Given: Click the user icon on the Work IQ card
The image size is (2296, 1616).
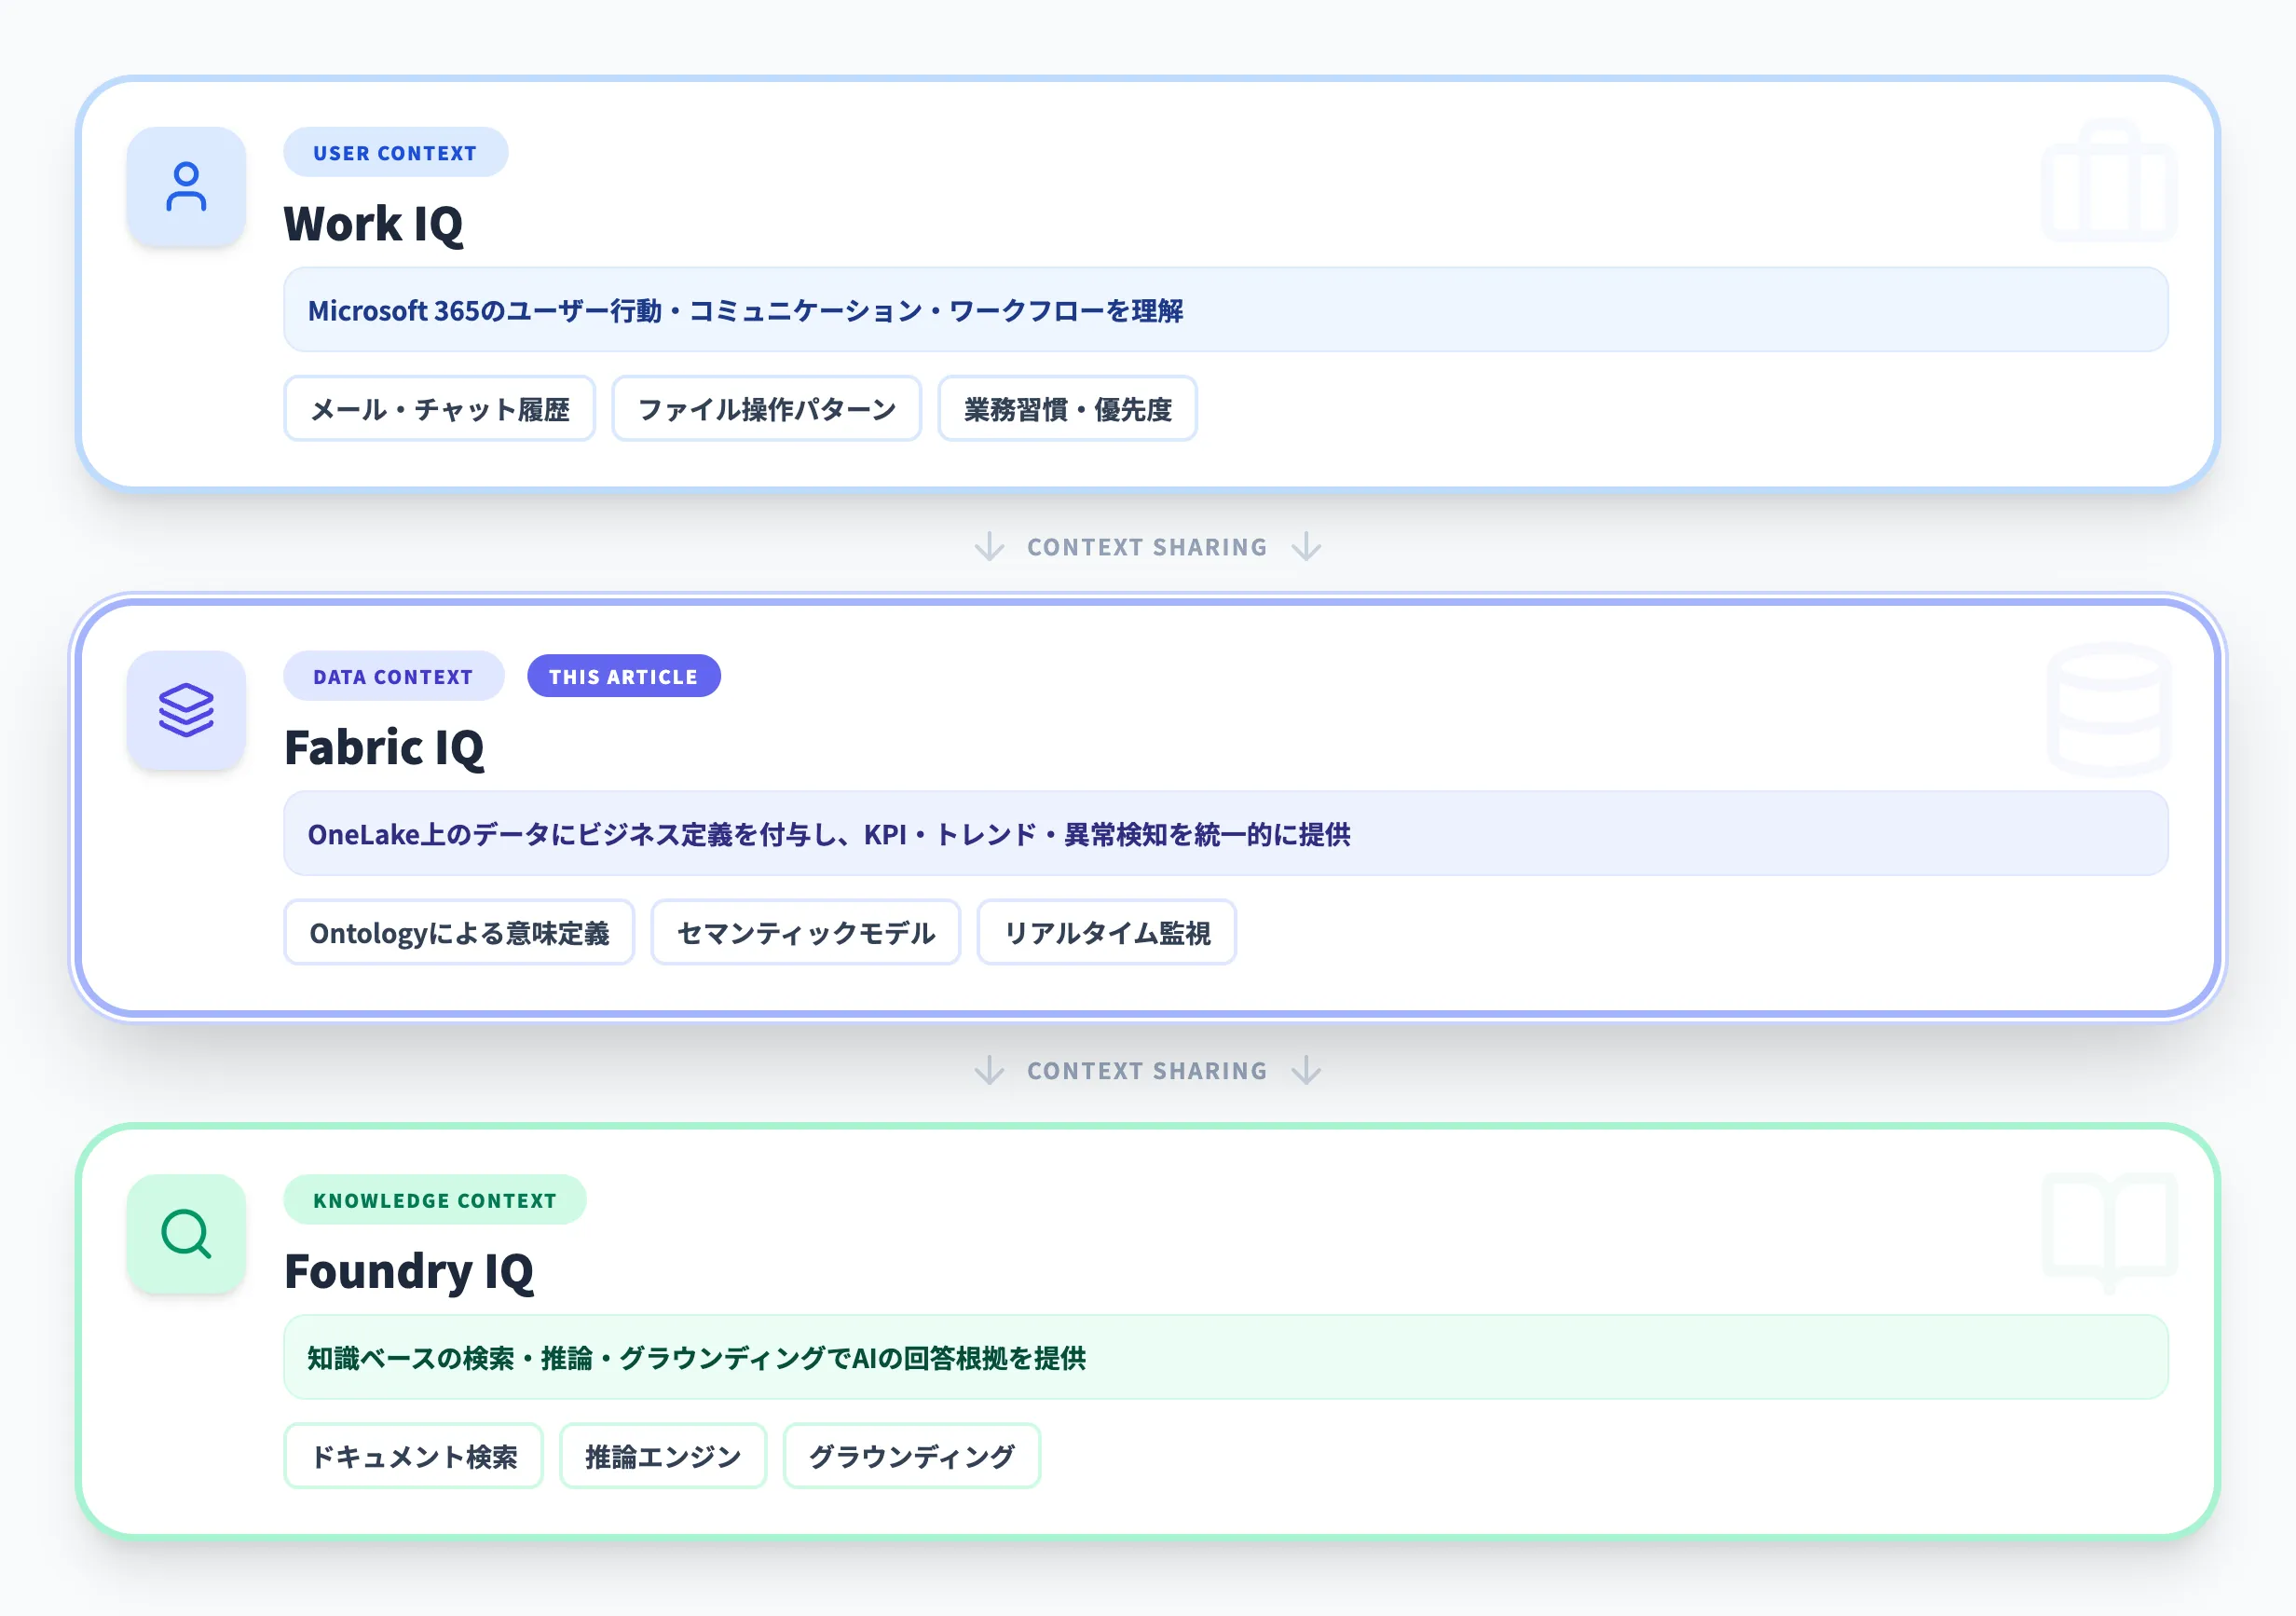Looking at the screenshot, I should (185, 188).
